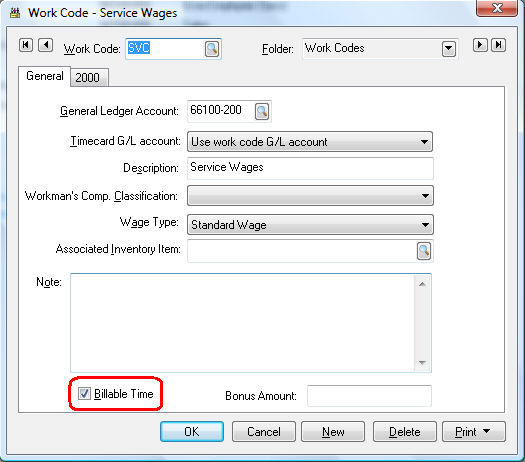Open the Work Code lookup magnifier

pos(212,49)
